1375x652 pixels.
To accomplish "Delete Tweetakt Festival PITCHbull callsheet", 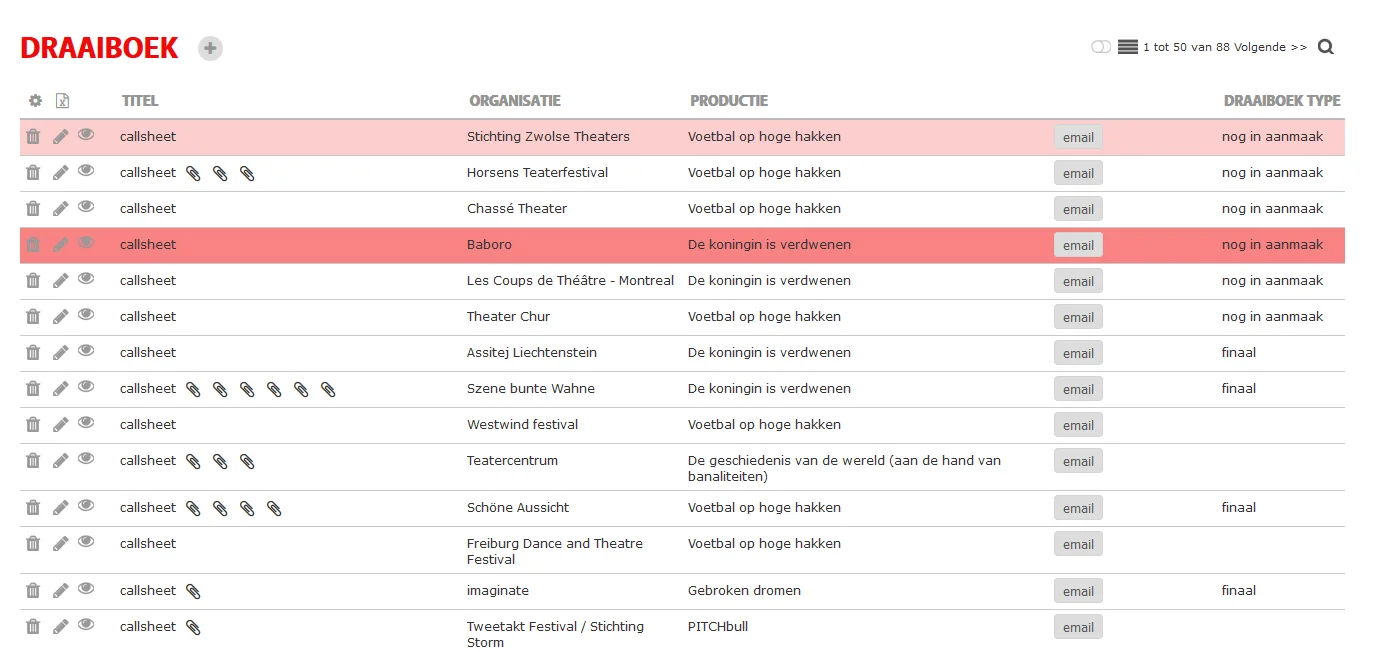I will pyautogui.click(x=33, y=627).
